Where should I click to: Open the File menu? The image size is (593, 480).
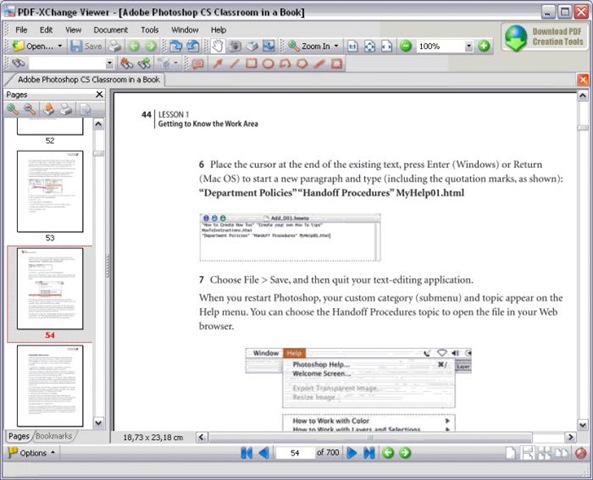click(x=21, y=30)
